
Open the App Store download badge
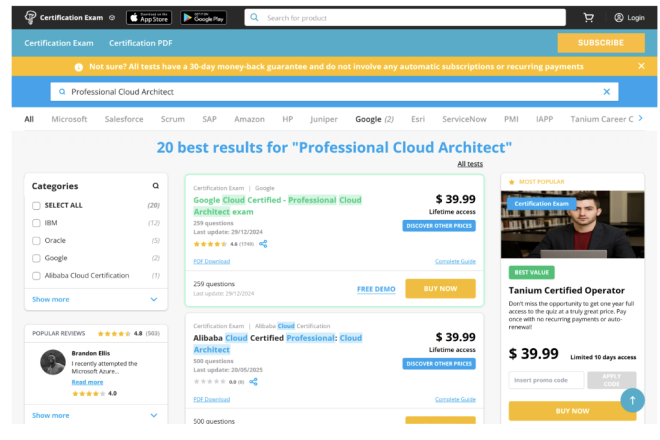(149, 18)
